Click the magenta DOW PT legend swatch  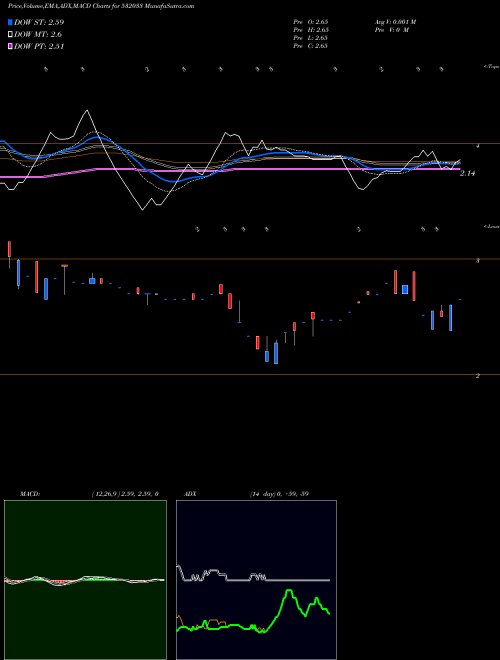point(11,47)
